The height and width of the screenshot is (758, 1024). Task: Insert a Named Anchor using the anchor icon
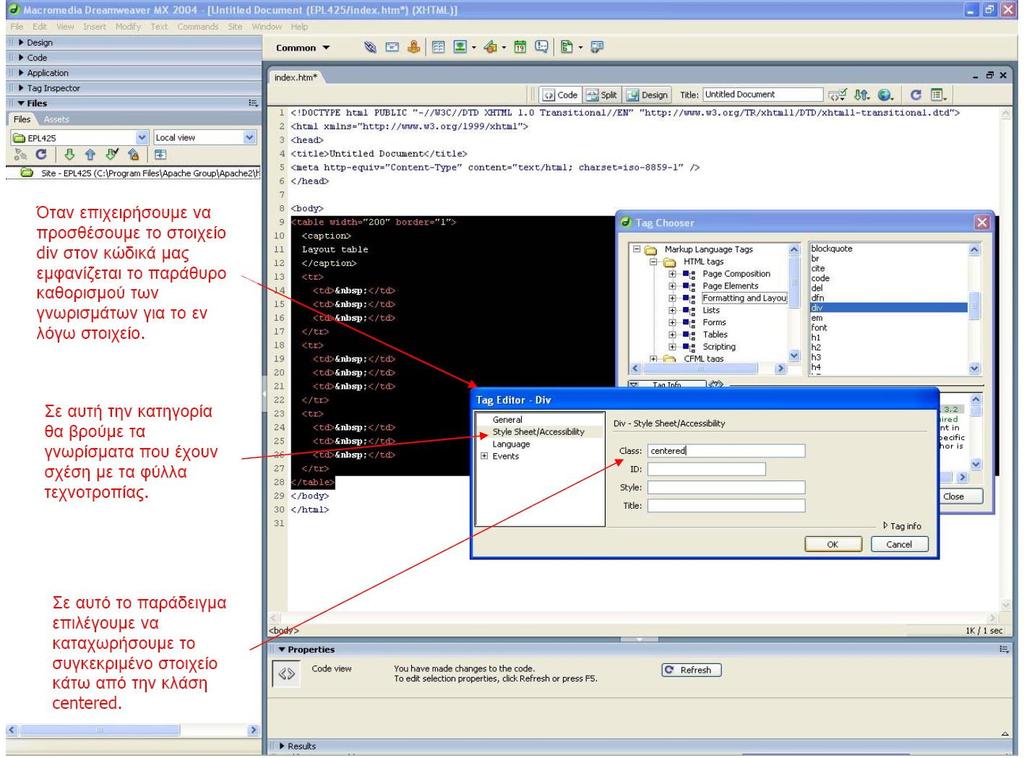[x=413, y=47]
